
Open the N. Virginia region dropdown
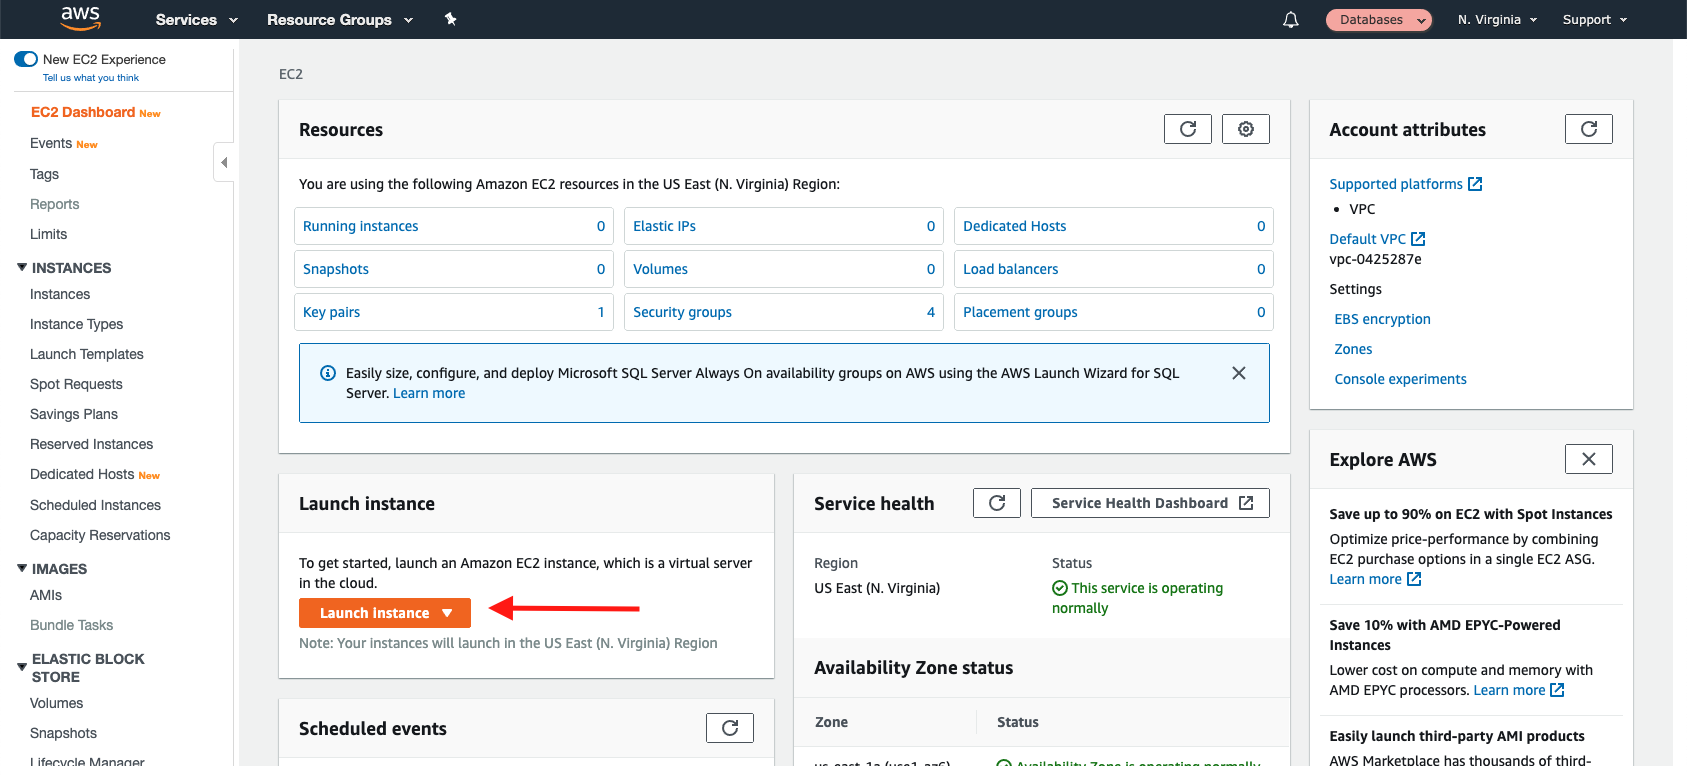click(x=1497, y=19)
